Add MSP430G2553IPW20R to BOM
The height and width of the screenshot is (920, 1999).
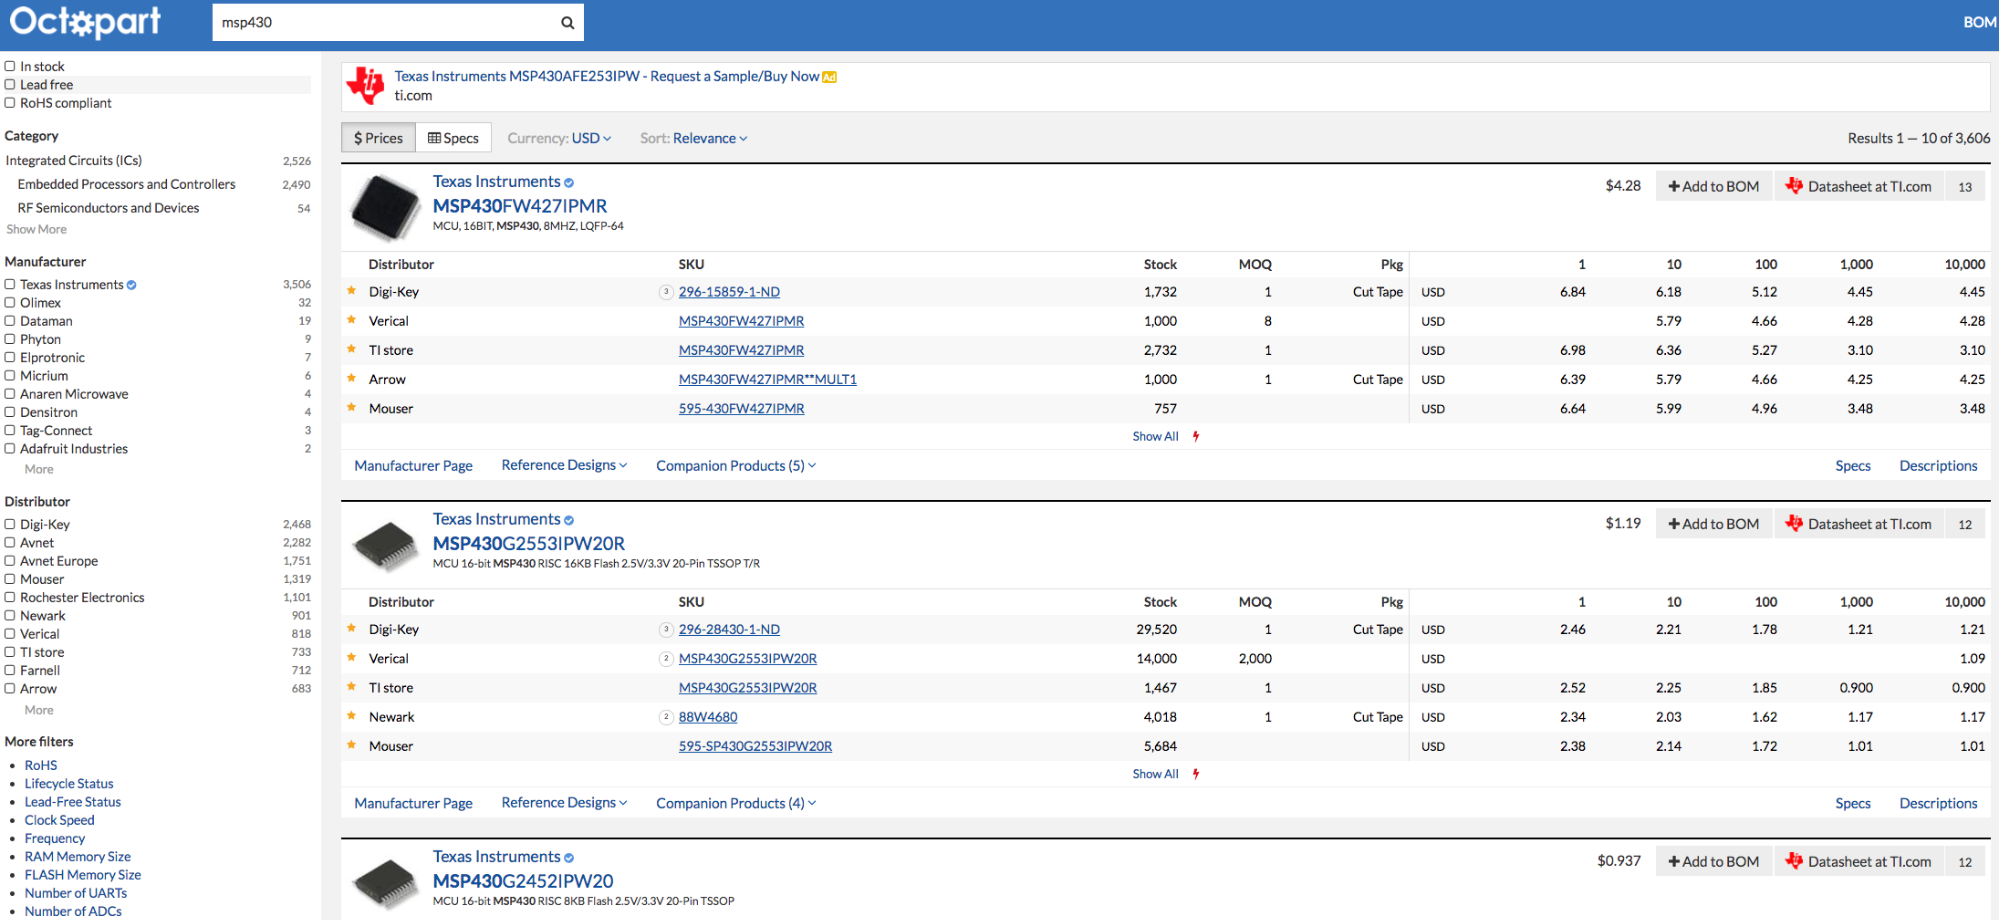(1714, 524)
